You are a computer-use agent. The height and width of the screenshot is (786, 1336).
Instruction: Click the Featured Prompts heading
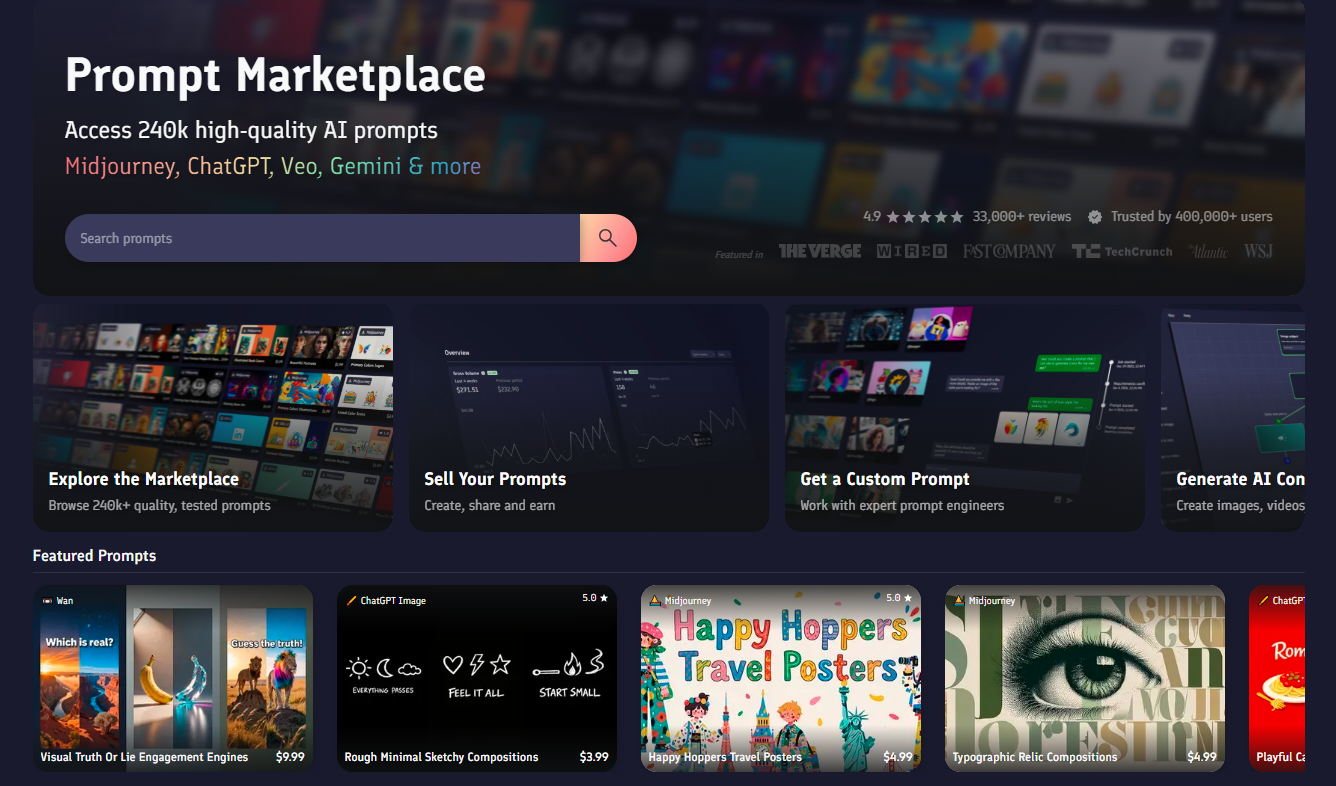94,556
